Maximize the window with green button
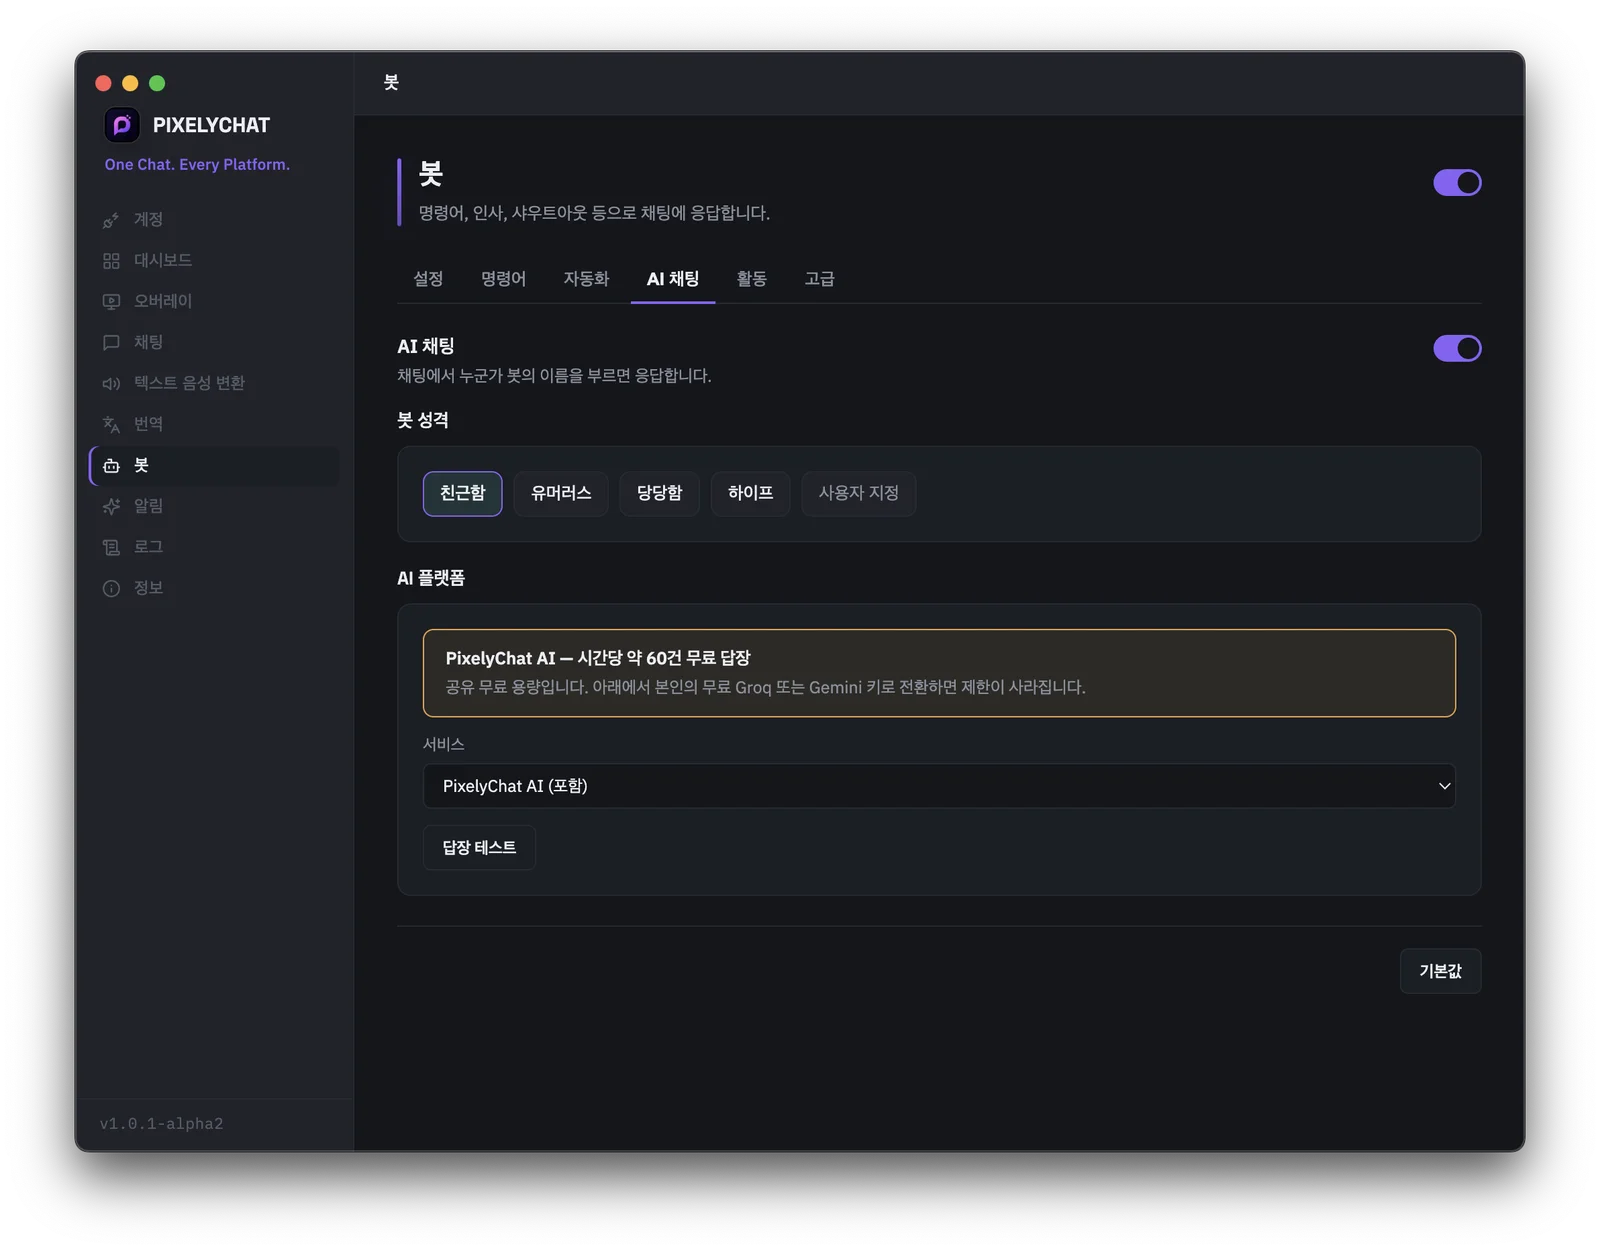 tap(157, 83)
